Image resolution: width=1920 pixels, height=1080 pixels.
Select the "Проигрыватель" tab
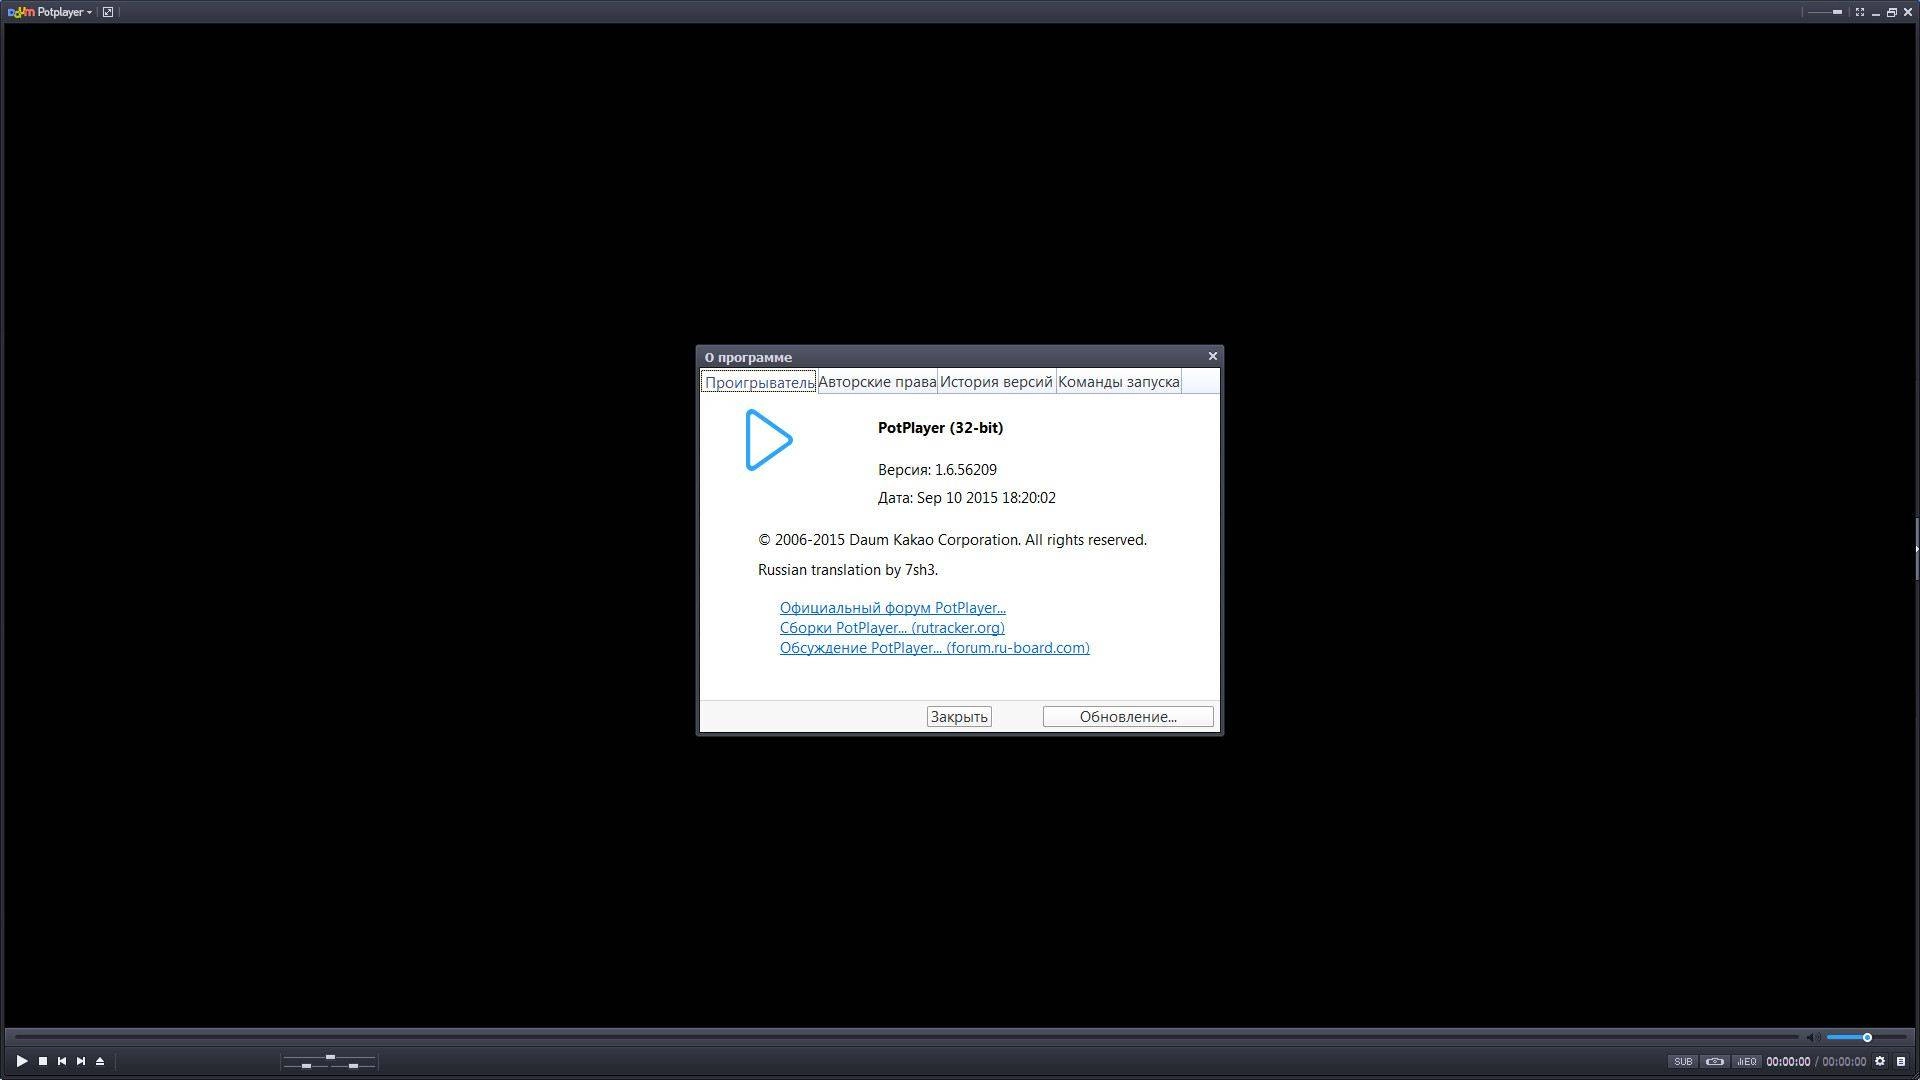click(759, 382)
